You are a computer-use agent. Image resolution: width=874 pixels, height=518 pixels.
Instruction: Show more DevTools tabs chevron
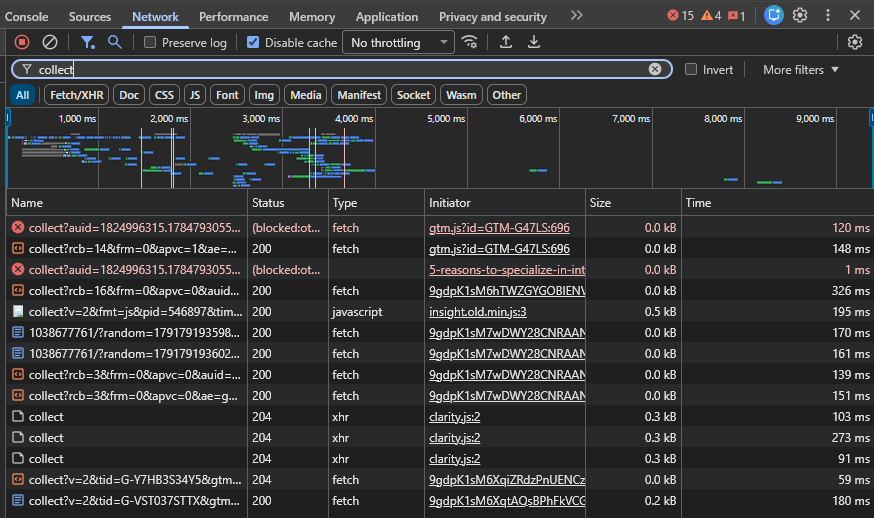point(576,16)
